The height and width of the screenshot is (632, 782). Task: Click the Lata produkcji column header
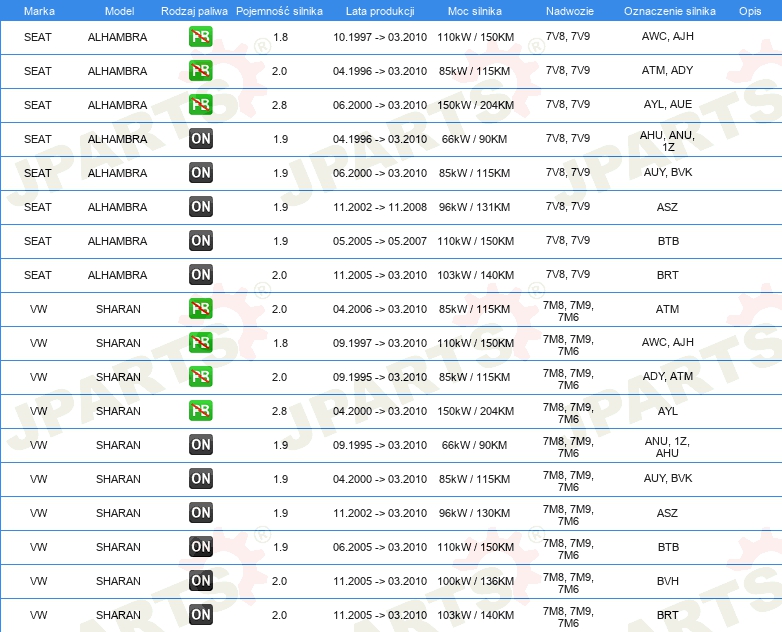coord(380,11)
